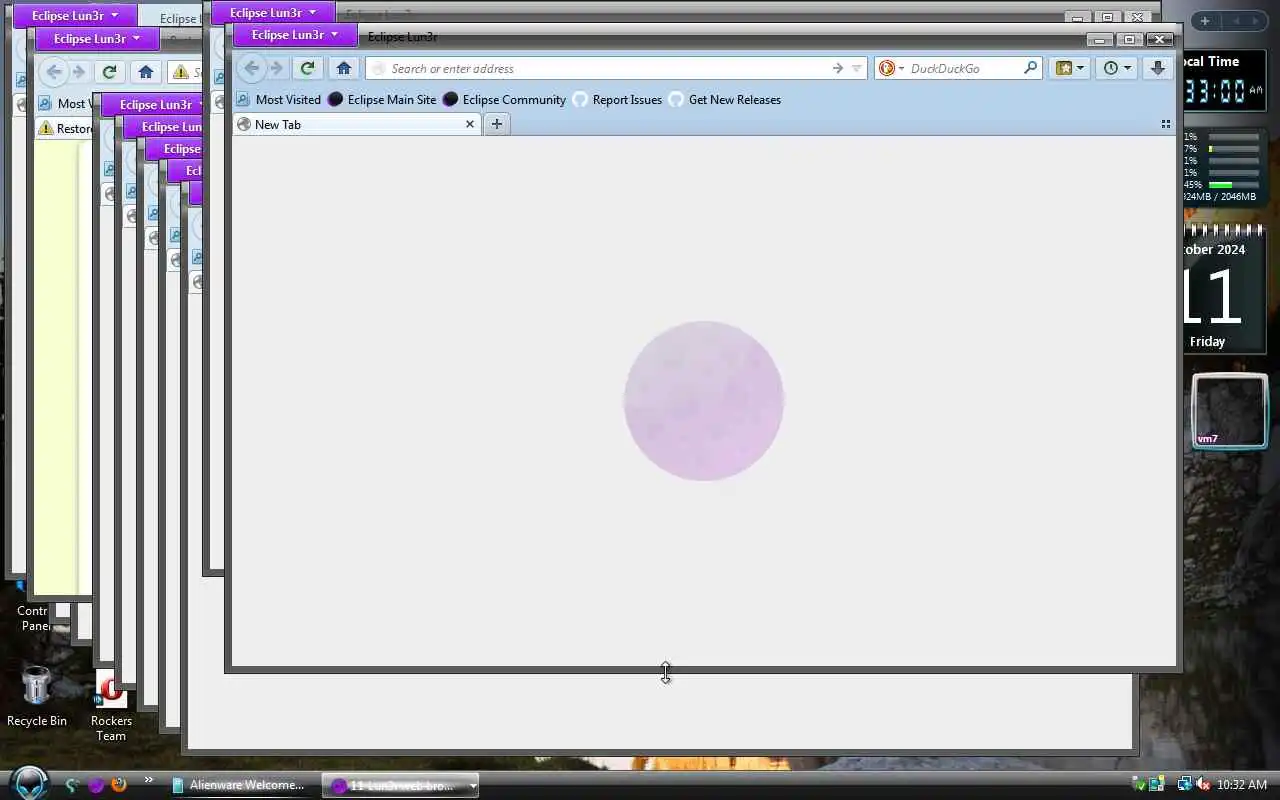Open the Bookmarks star menu button

click(x=1069, y=68)
